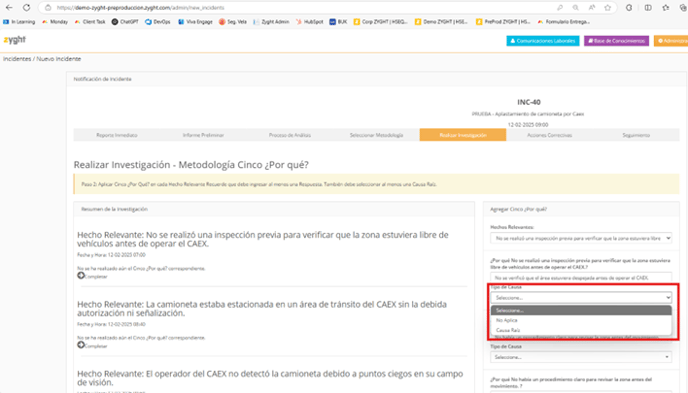The height and width of the screenshot is (393, 688).
Task: Go to Acciones Correctivas step tab
Action: pos(549,135)
